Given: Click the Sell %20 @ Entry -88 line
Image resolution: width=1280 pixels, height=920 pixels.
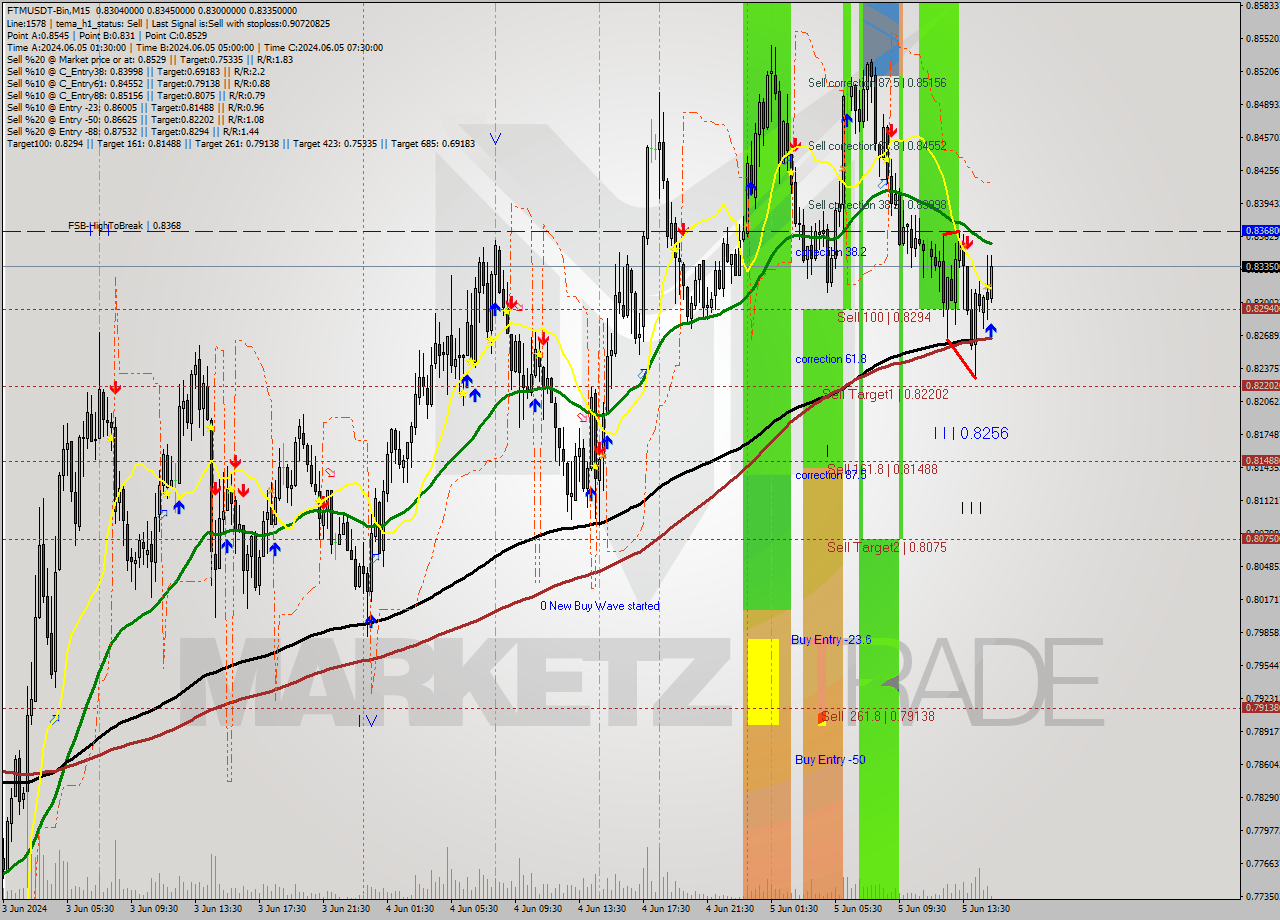Looking at the screenshot, I should 132,131.
